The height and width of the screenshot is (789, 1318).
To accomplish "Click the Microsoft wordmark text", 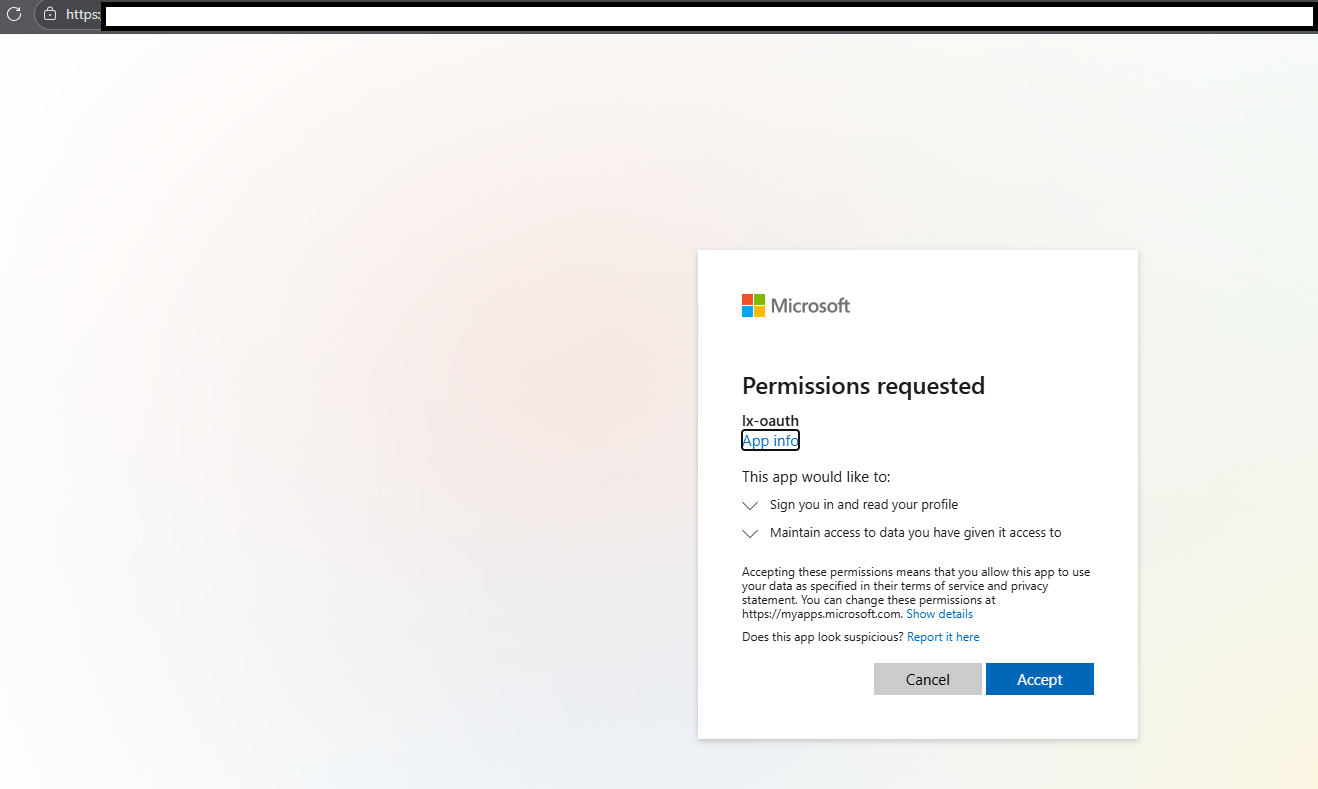I will [x=810, y=306].
